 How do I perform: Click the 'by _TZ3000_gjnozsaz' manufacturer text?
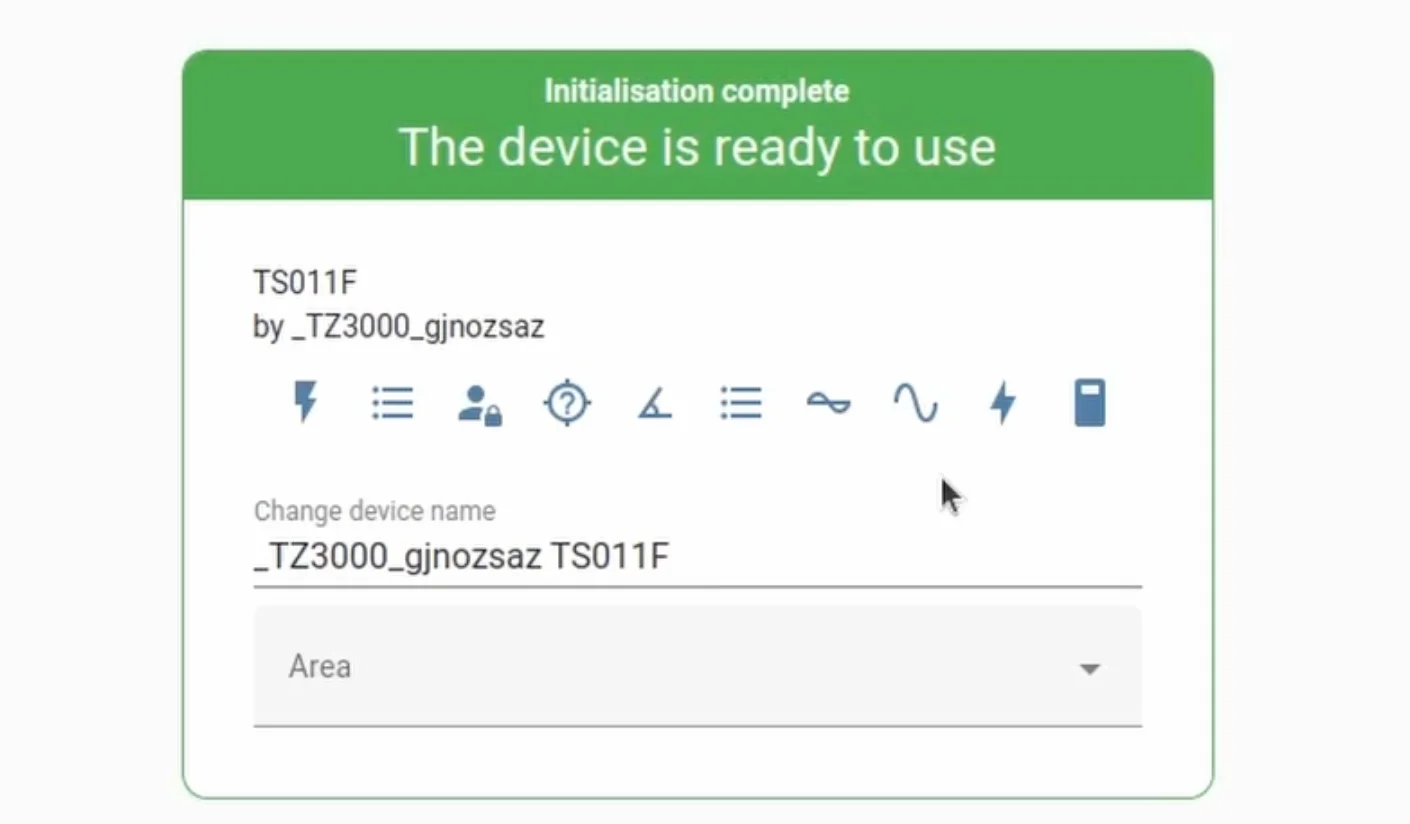[399, 328]
